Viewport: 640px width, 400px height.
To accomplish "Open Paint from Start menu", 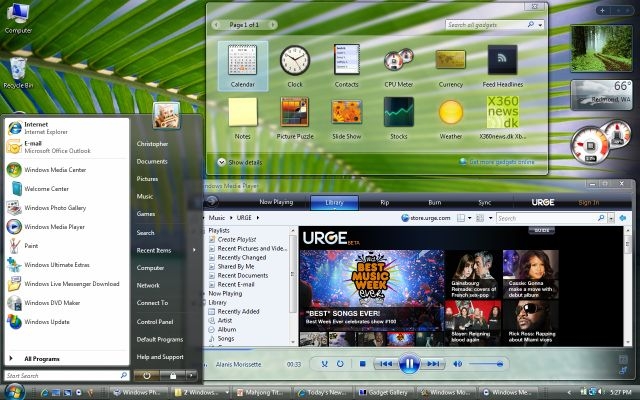I will pyautogui.click(x=67, y=246).
